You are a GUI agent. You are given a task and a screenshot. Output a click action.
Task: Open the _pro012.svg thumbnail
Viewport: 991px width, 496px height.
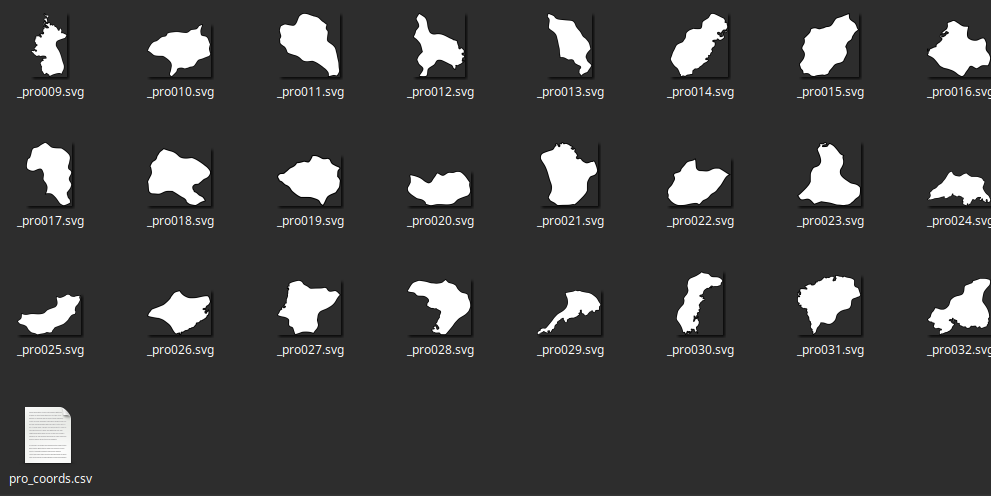pos(440,45)
